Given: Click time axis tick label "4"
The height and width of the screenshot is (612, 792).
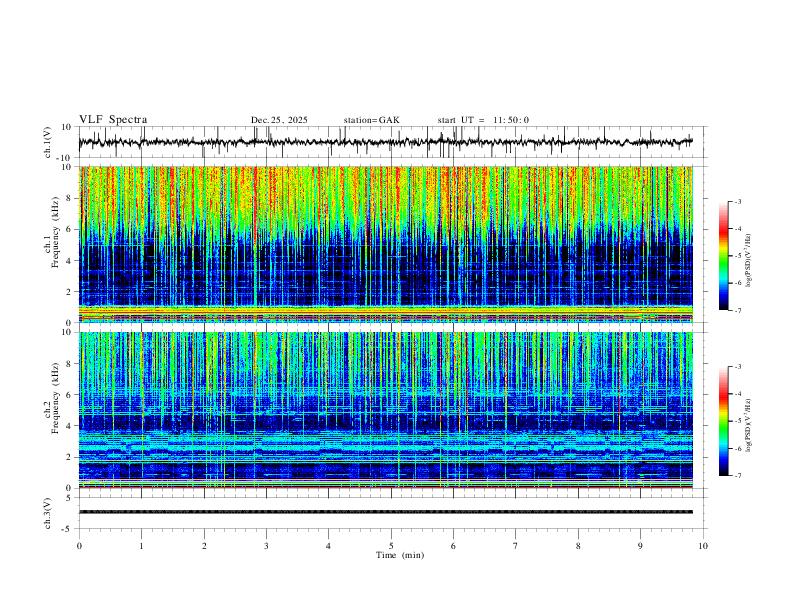Looking at the screenshot, I should [x=329, y=546].
